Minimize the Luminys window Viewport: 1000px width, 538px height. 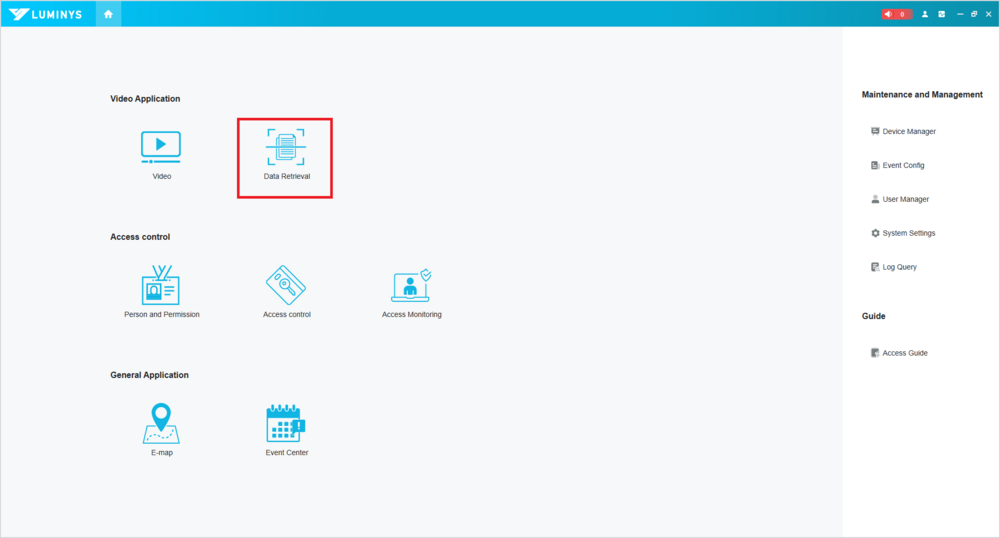[960, 14]
